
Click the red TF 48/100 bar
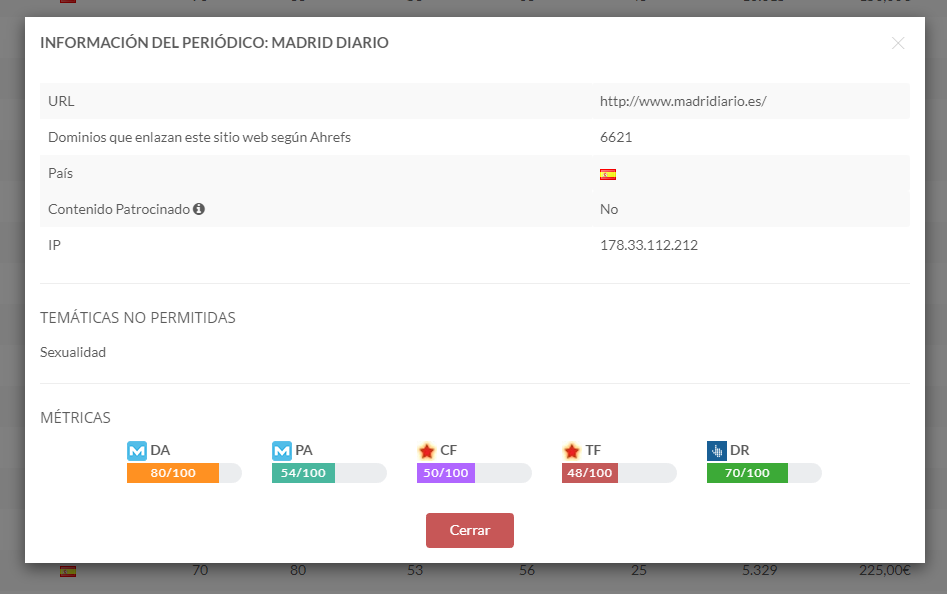[x=589, y=473]
